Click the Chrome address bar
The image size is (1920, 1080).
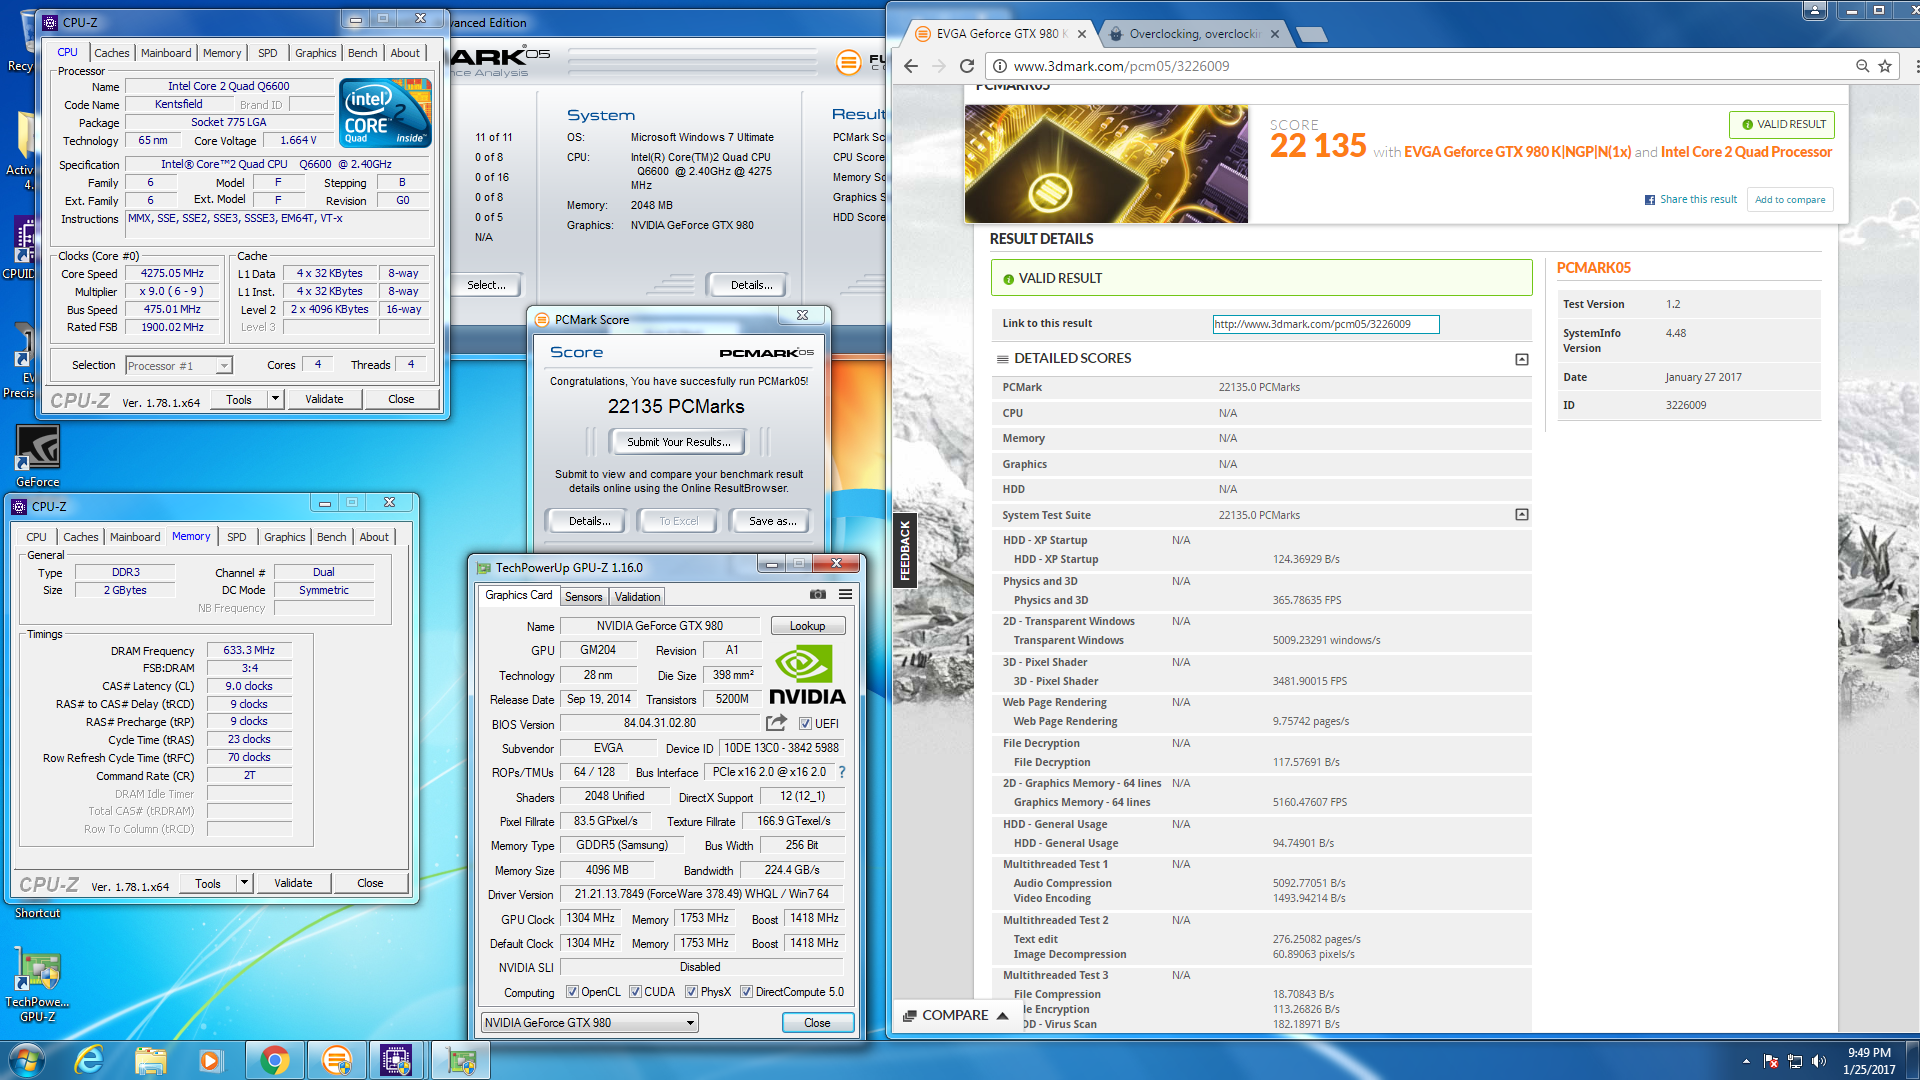pos(1430,66)
